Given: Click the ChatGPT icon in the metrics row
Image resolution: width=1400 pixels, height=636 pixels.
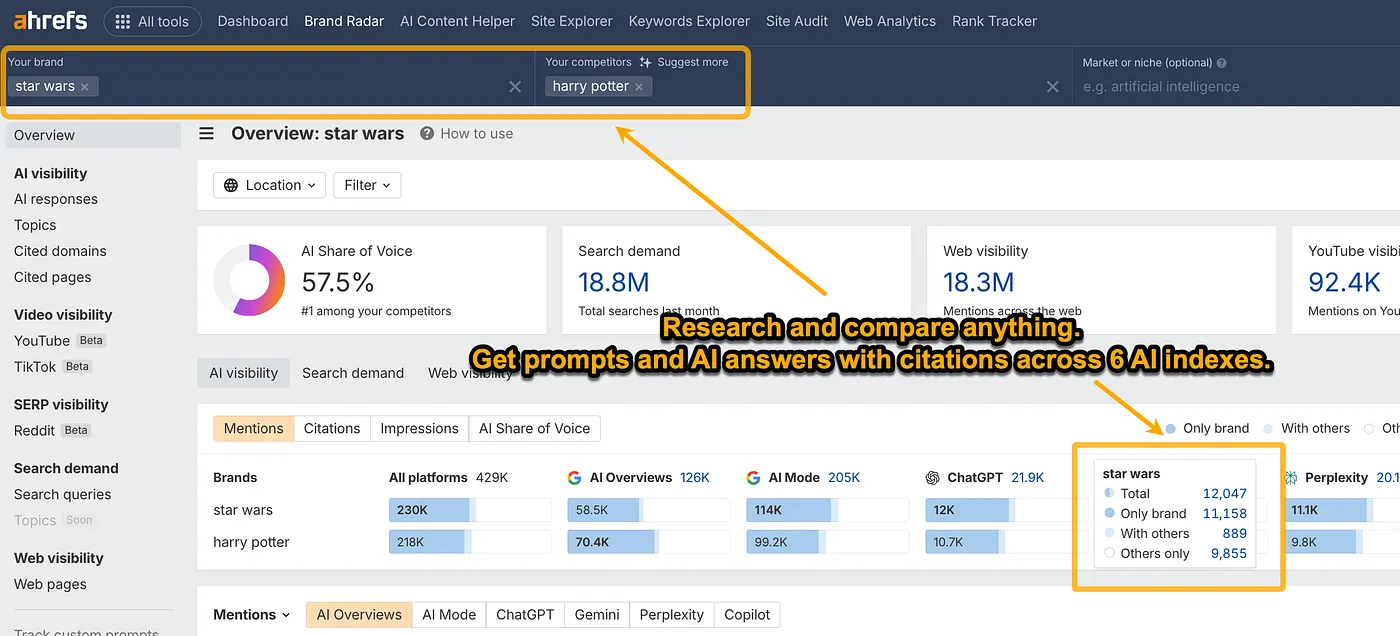Looking at the screenshot, I should pyautogui.click(x=933, y=477).
